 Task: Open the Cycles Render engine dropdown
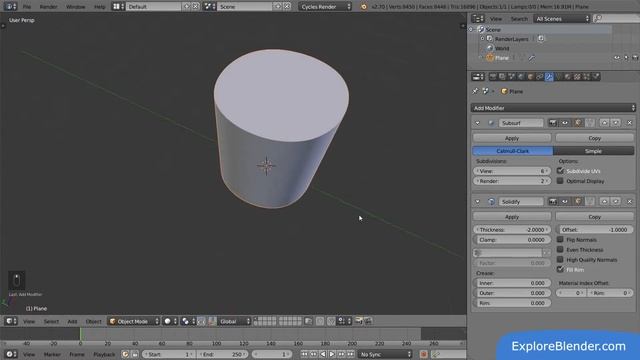tap(325, 7)
